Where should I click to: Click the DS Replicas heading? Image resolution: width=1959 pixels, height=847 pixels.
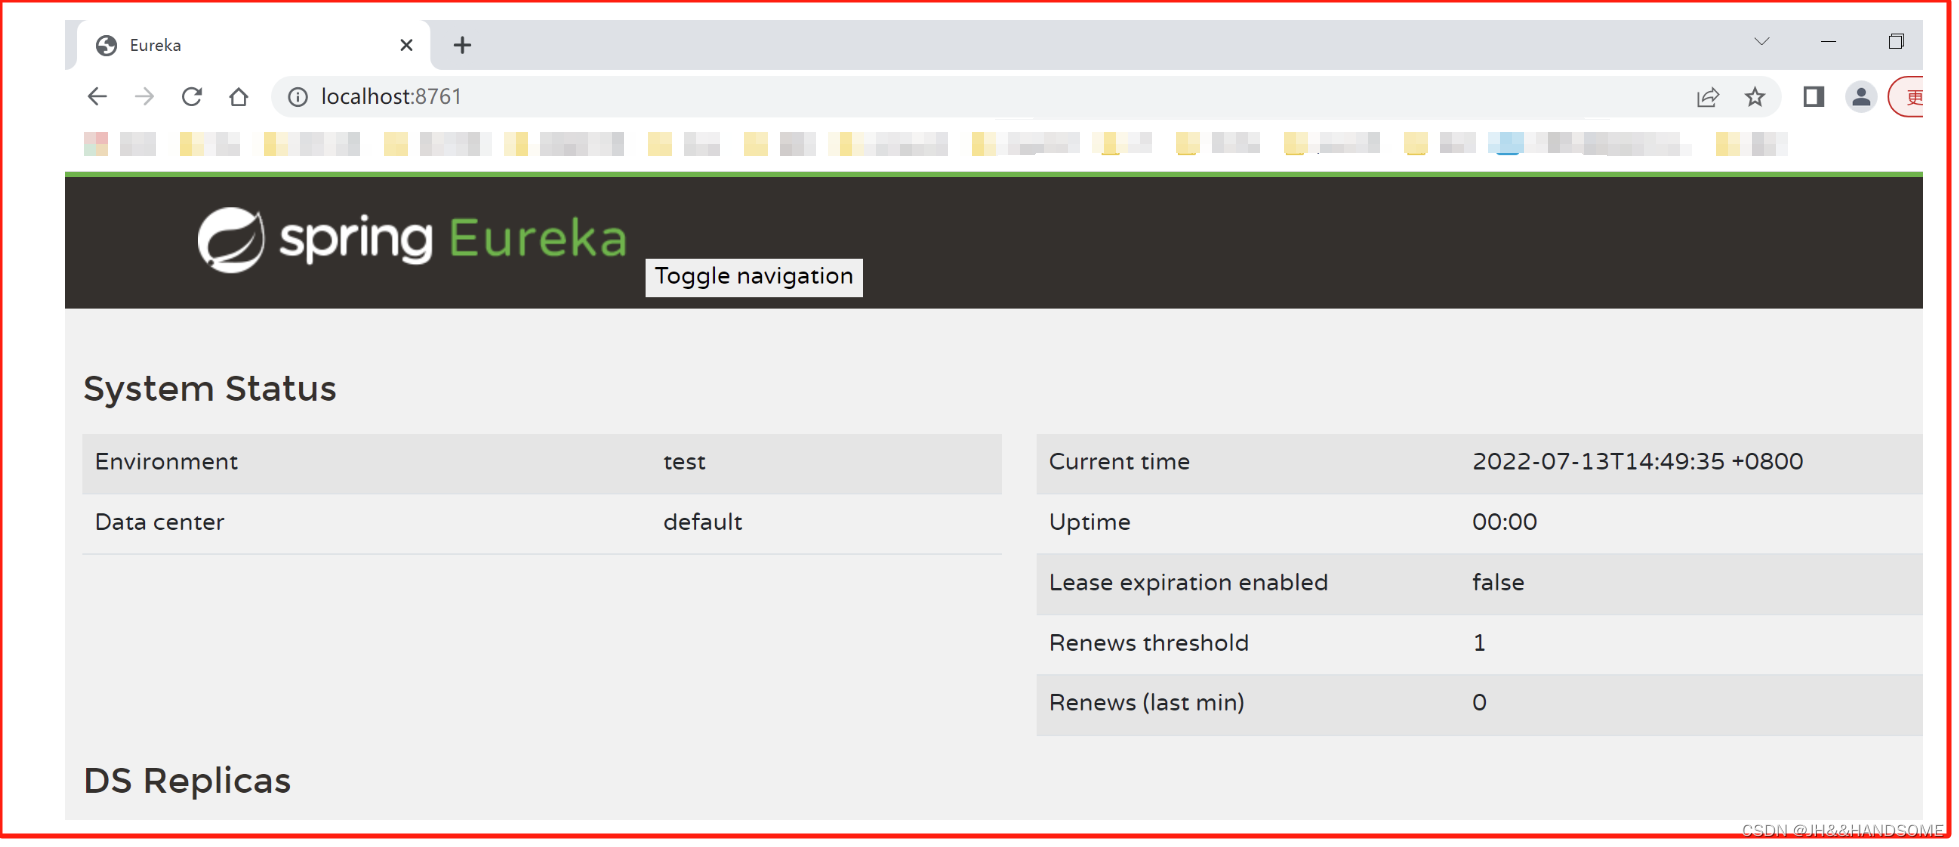[x=187, y=781]
